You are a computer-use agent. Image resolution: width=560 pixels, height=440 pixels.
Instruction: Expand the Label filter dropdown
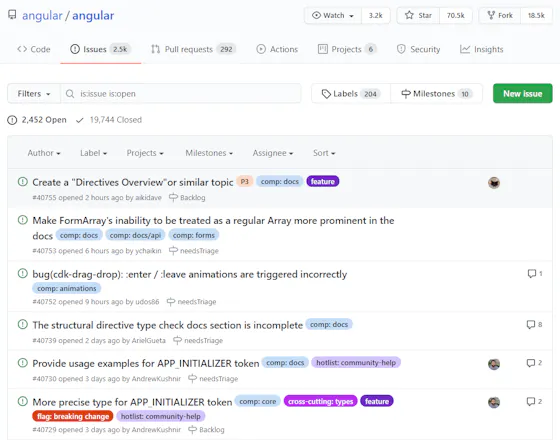point(93,153)
